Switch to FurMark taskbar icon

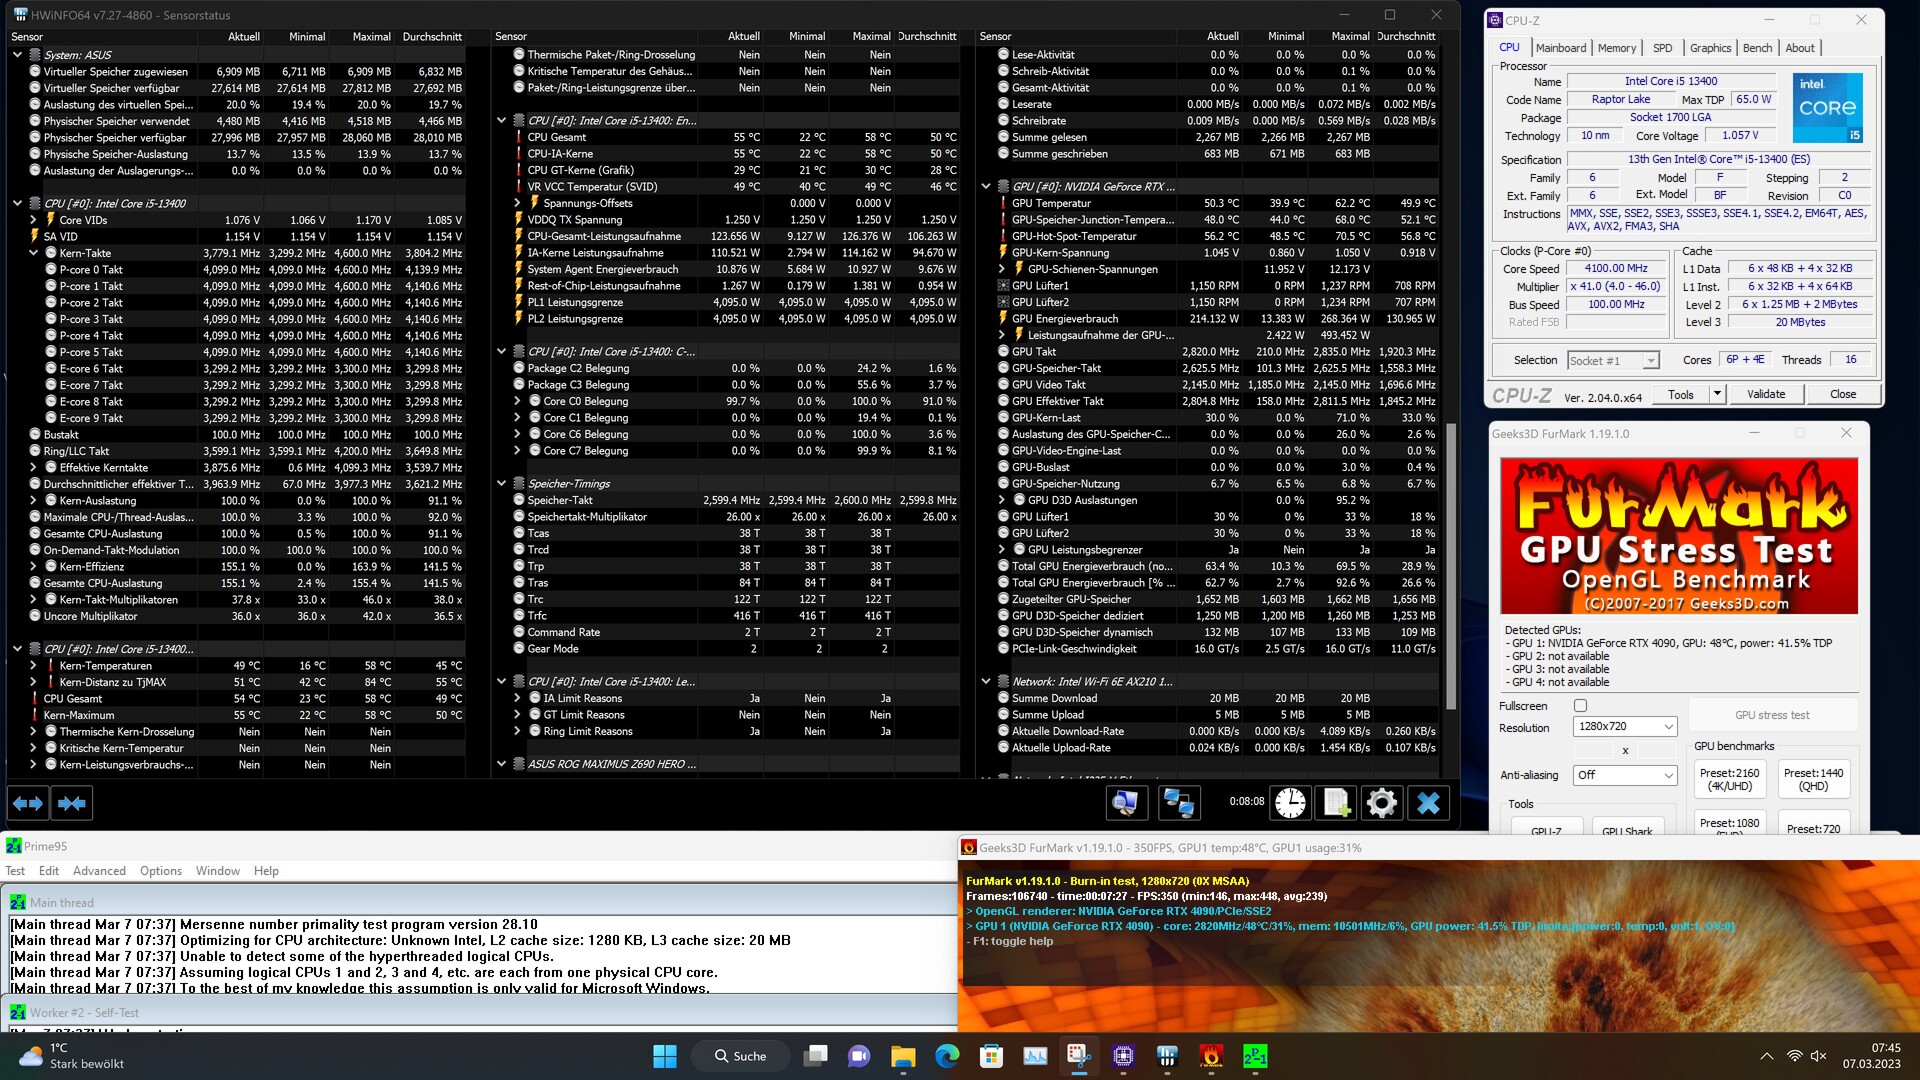tap(1211, 1056)
